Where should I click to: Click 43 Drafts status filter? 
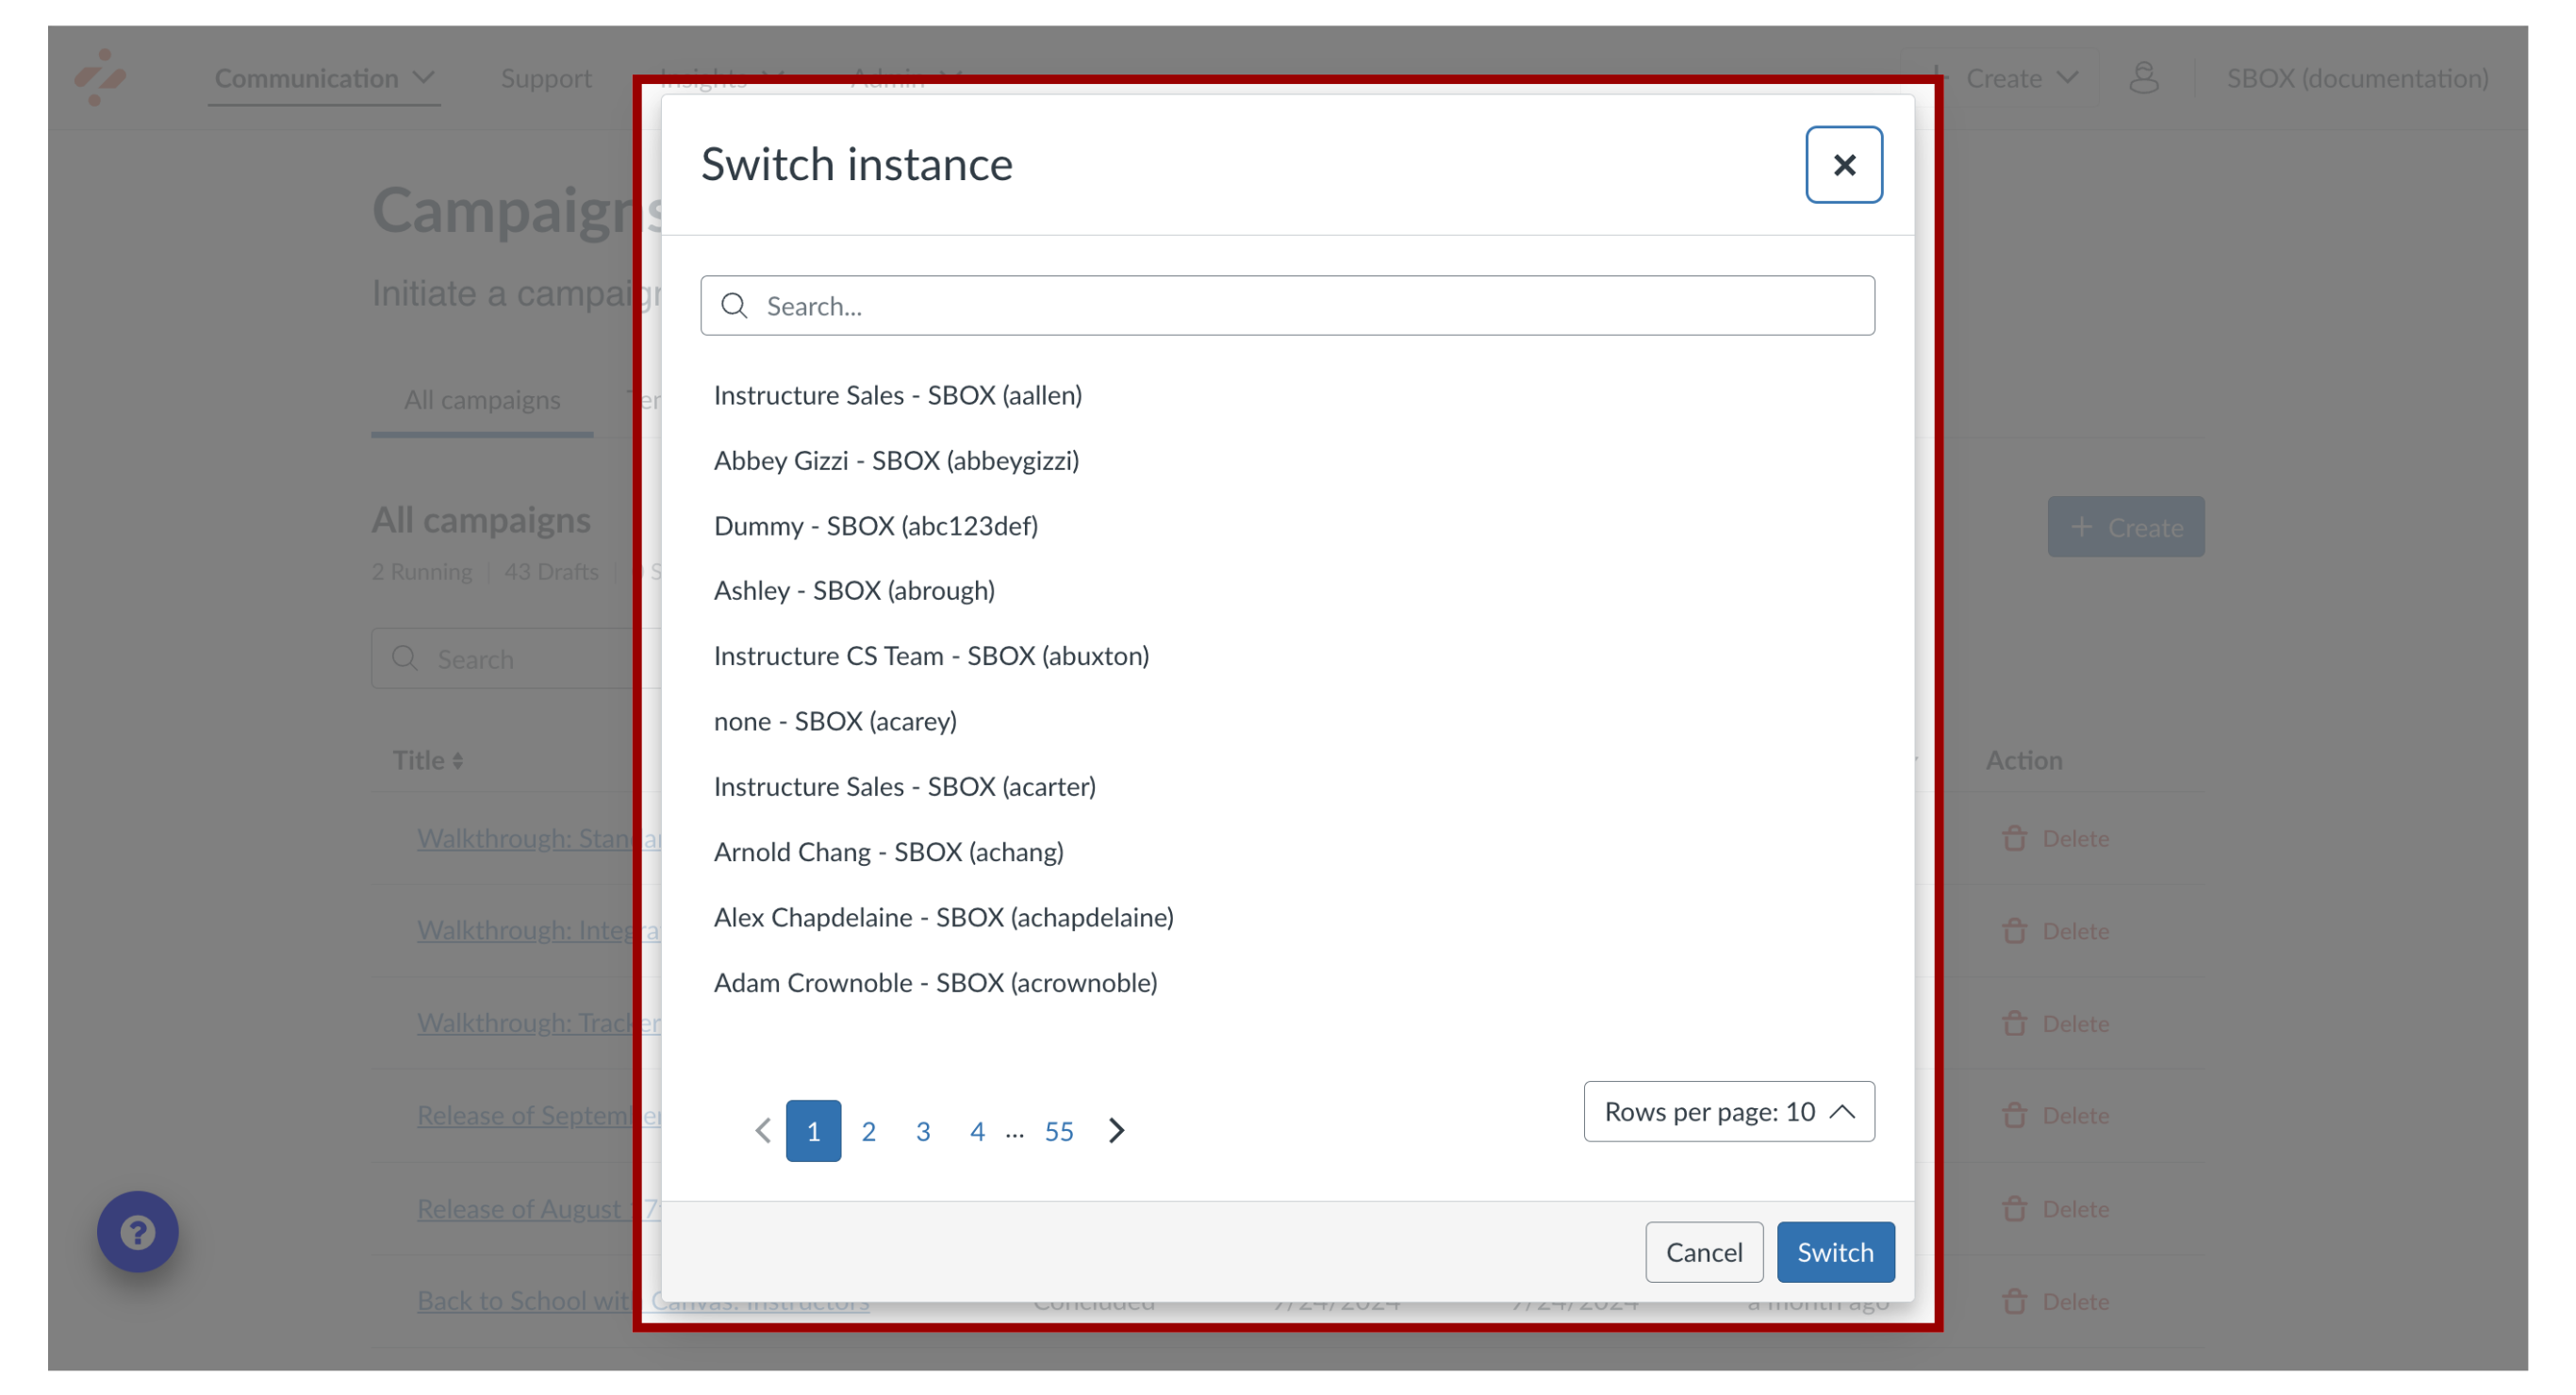point(551,572)
